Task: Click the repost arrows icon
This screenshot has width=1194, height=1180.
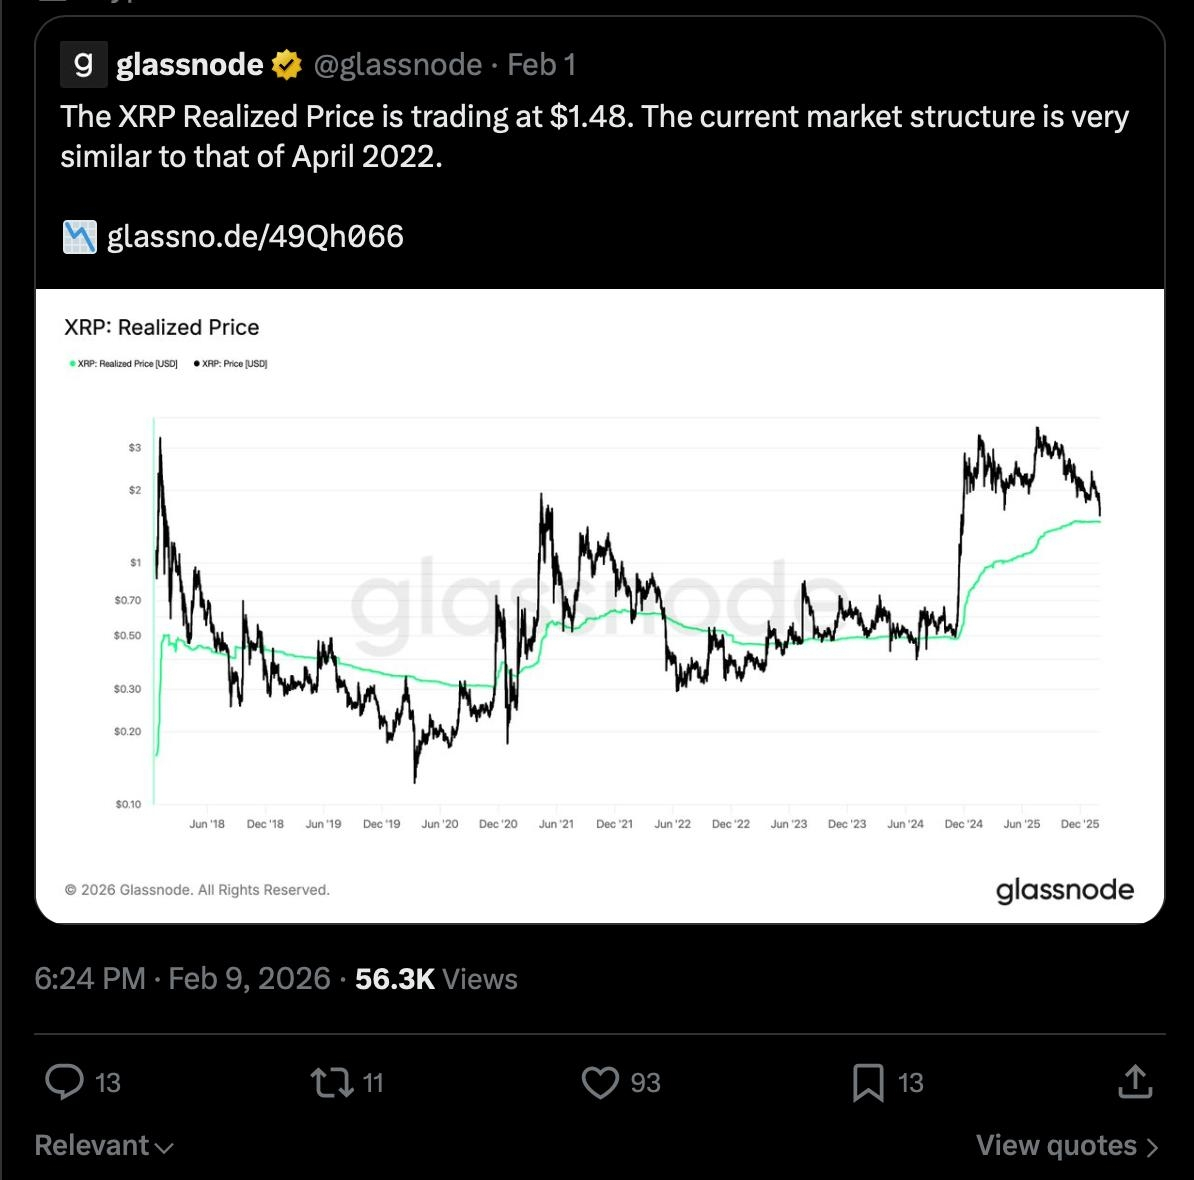Action: pyautogui.click(x=331, y=1082)
